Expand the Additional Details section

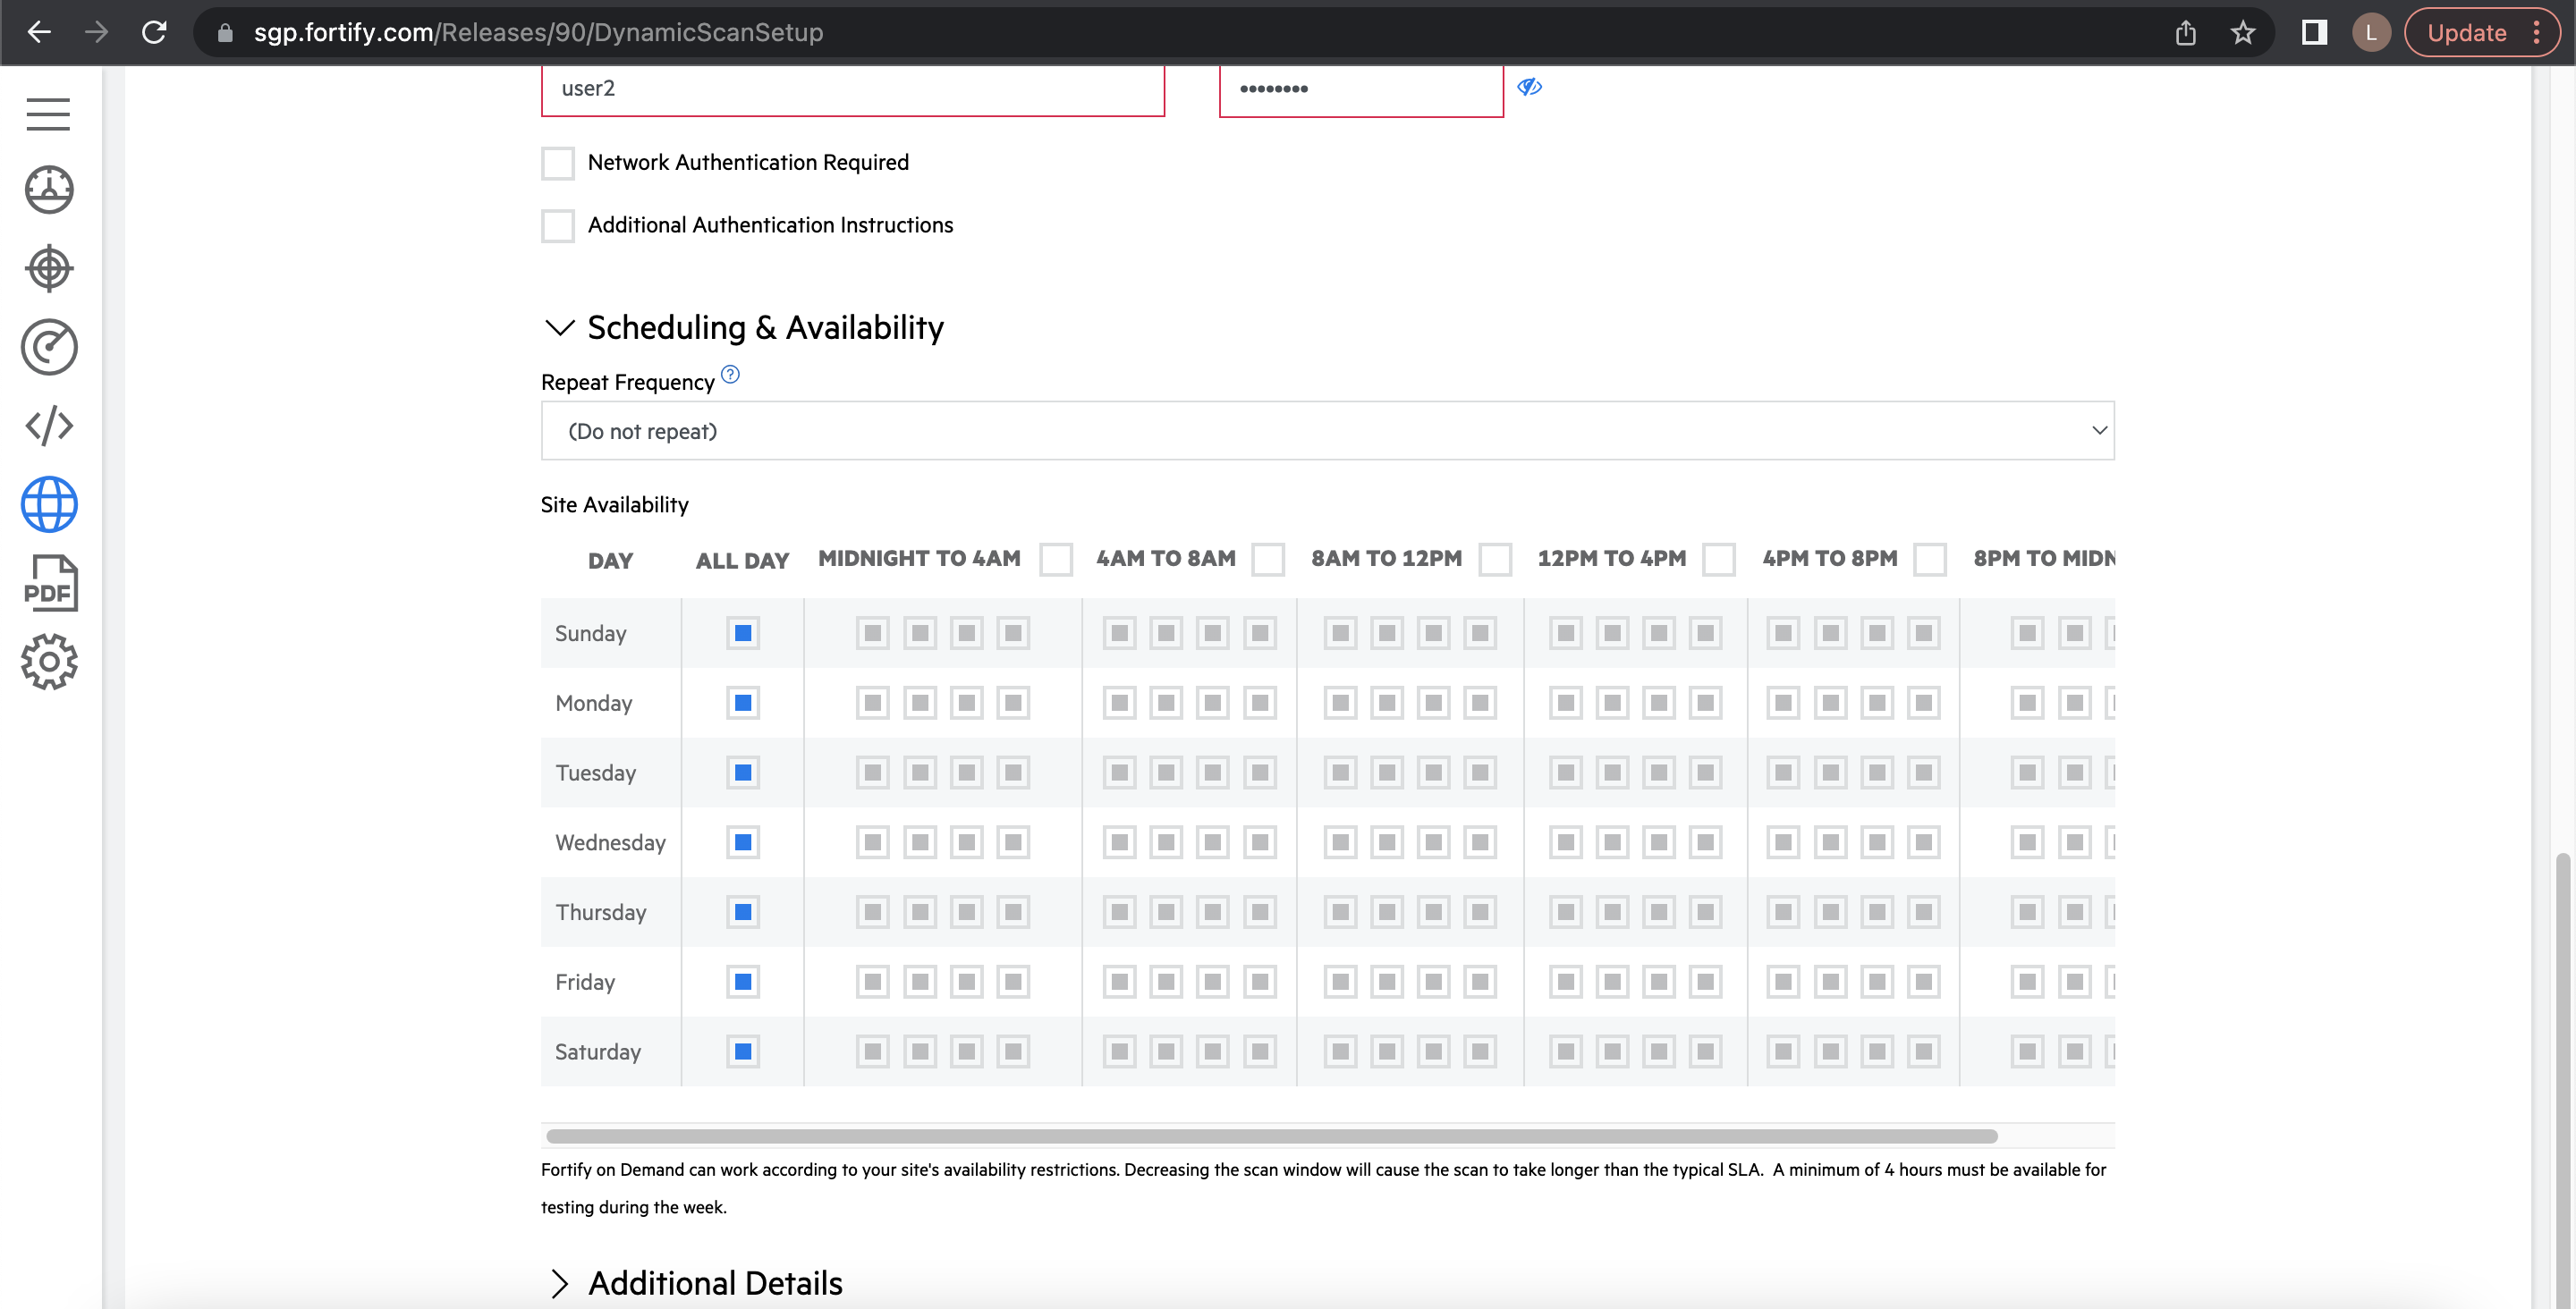point(560,1283)
